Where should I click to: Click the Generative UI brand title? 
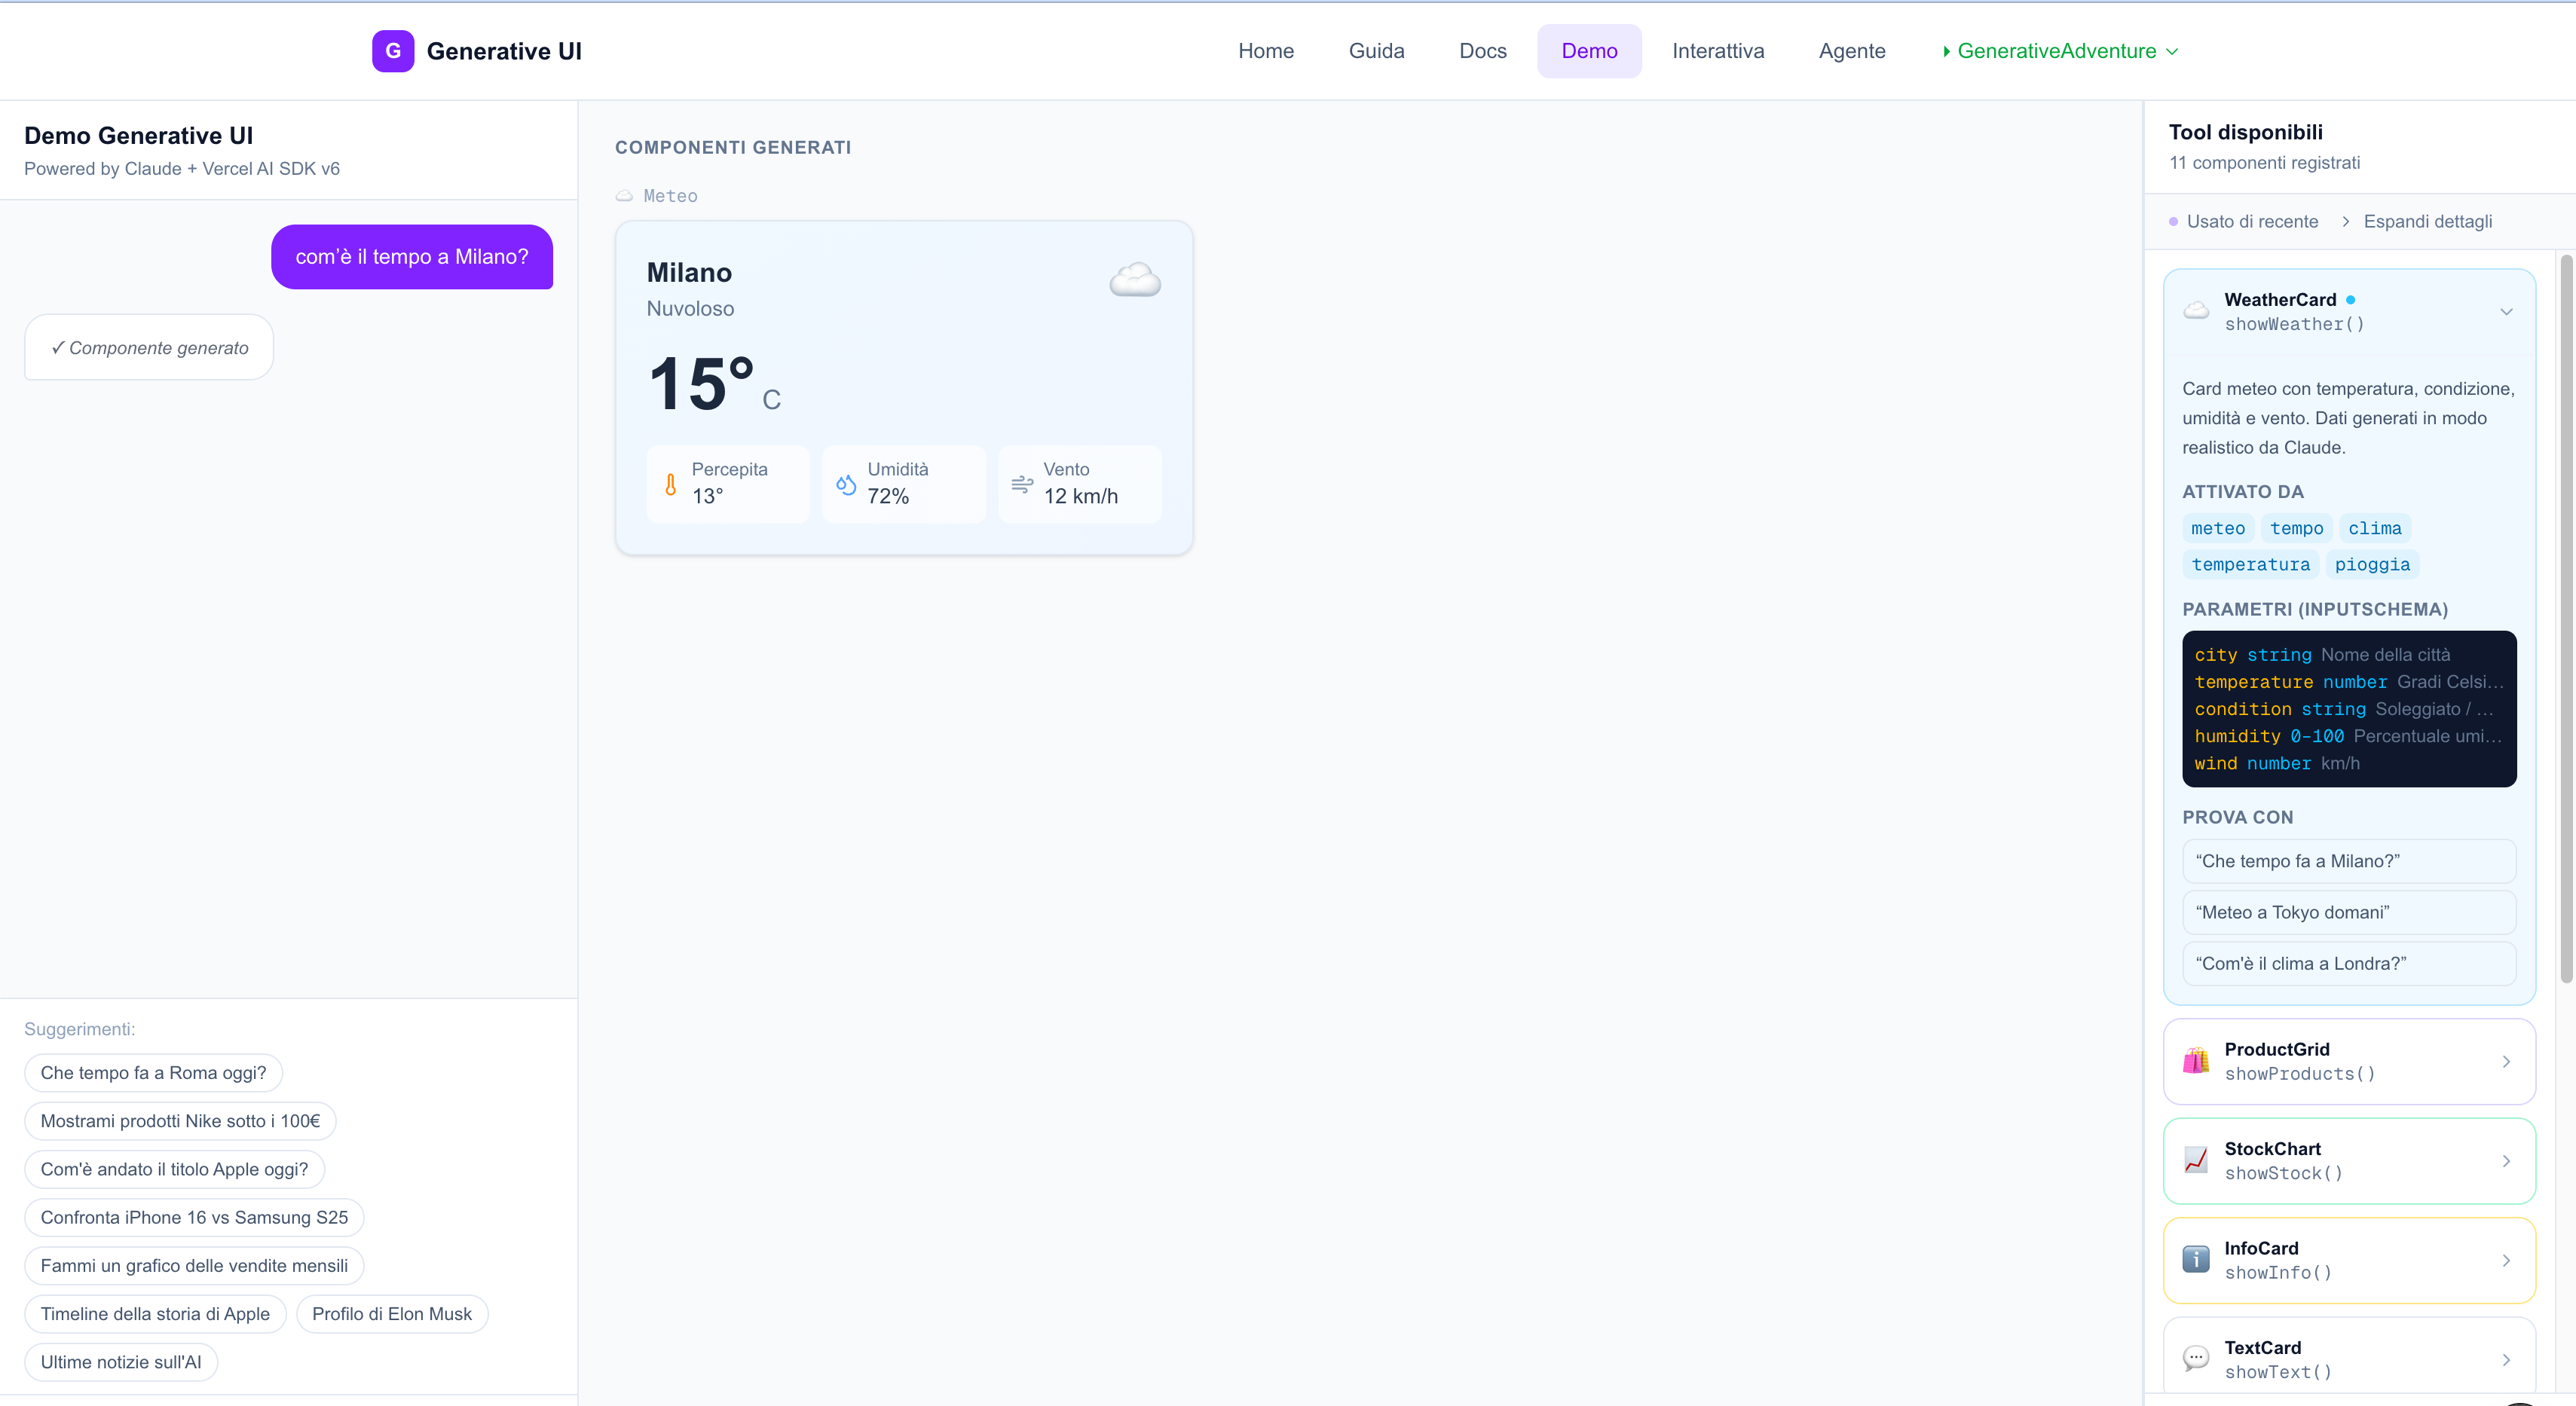pos(504,51)
